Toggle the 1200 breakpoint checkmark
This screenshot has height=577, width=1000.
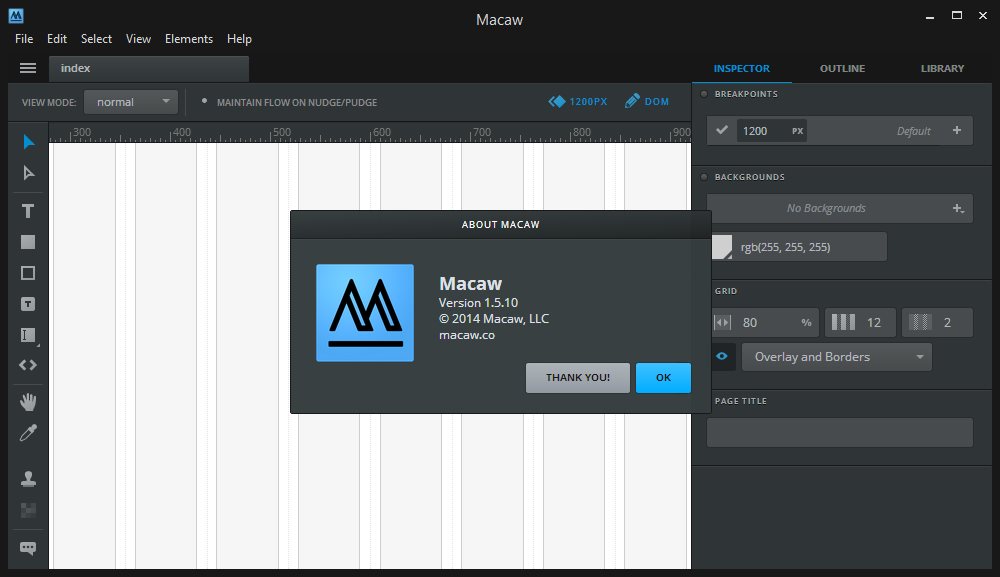click(x=722, y=130)
